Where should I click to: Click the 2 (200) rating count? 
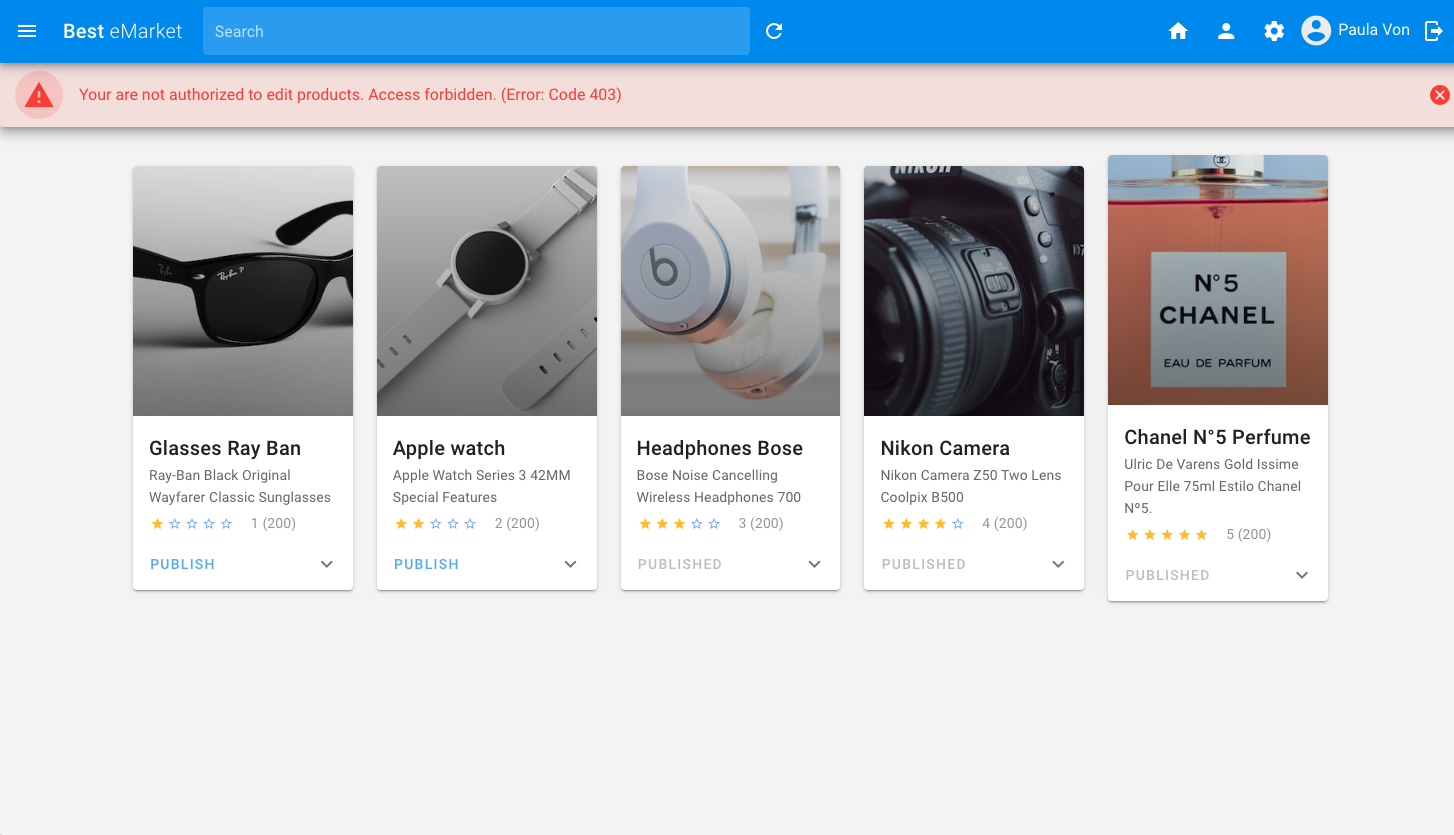pos(517,523)
